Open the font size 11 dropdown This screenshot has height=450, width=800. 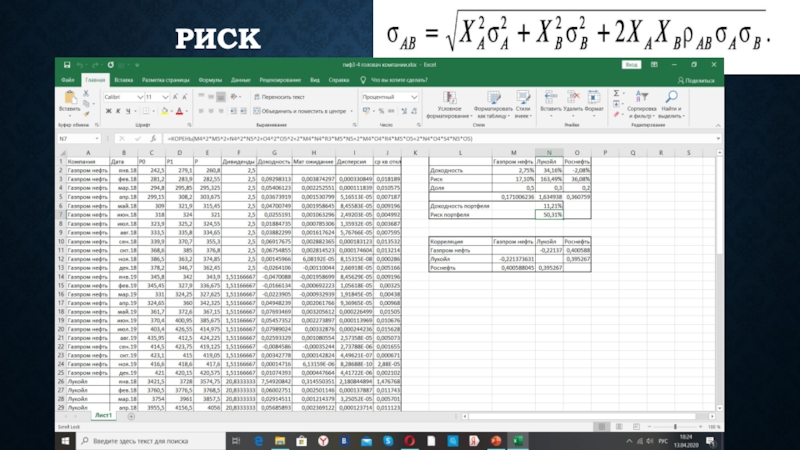click(165, 97)
